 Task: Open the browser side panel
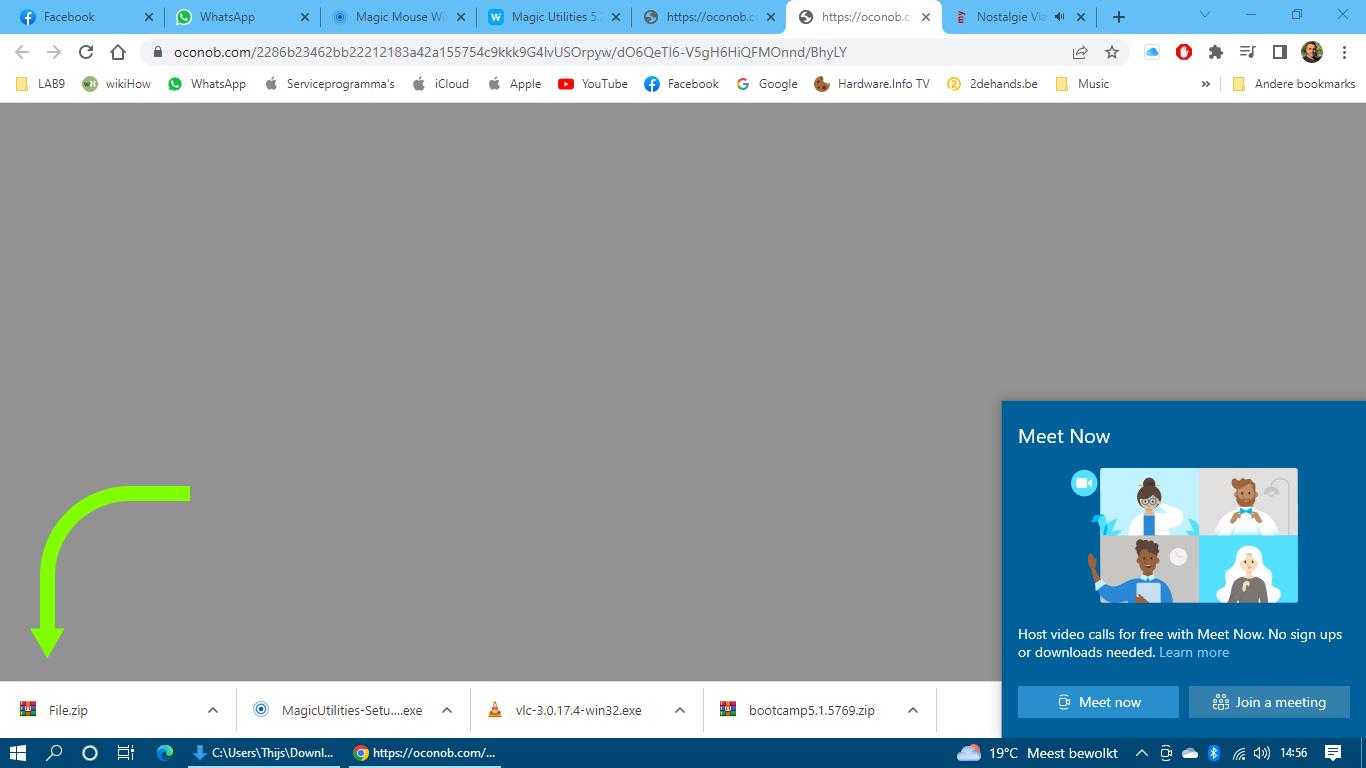1279,52
